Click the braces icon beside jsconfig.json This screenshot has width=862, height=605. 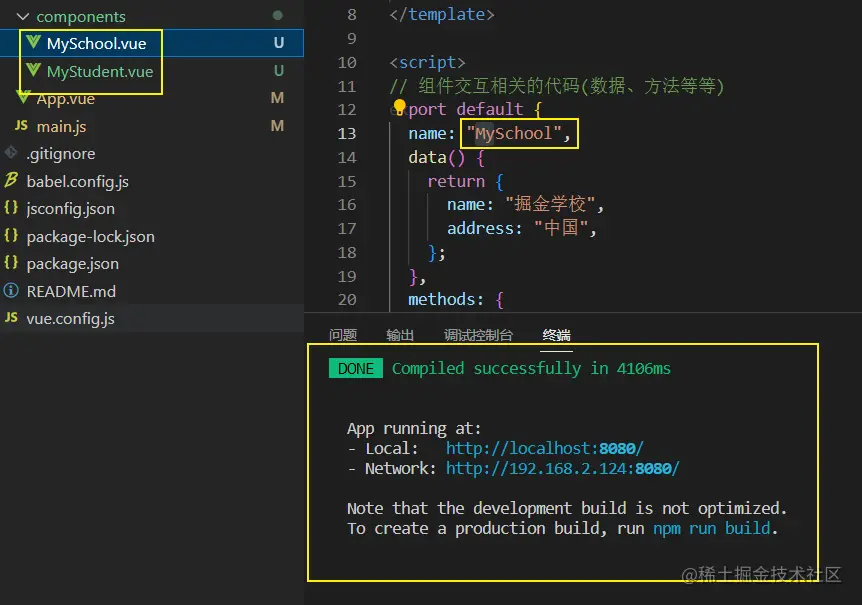[x=11, y=207]
